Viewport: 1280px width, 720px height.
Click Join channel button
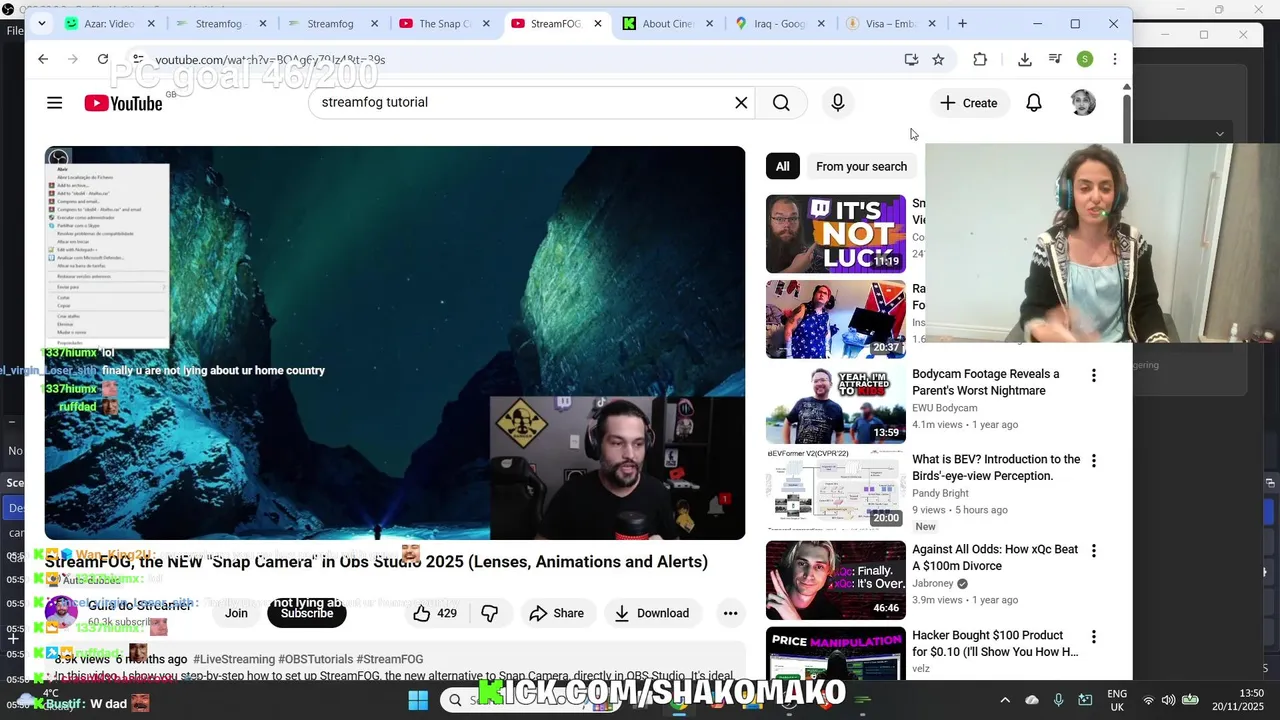[x=236, y=613]
